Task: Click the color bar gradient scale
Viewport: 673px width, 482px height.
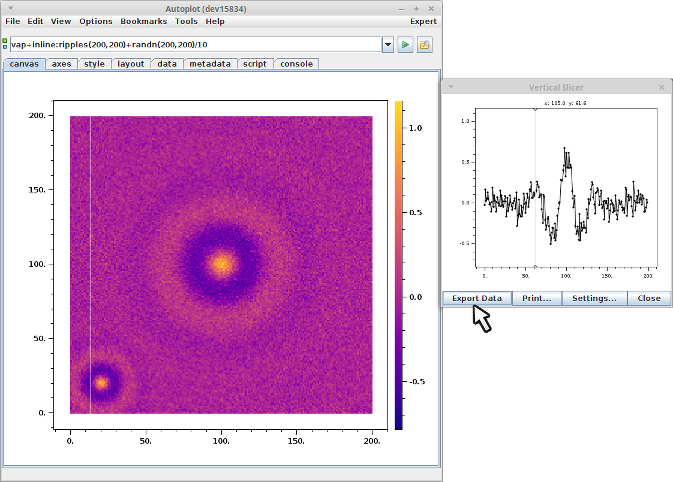Action: point(399,265)
